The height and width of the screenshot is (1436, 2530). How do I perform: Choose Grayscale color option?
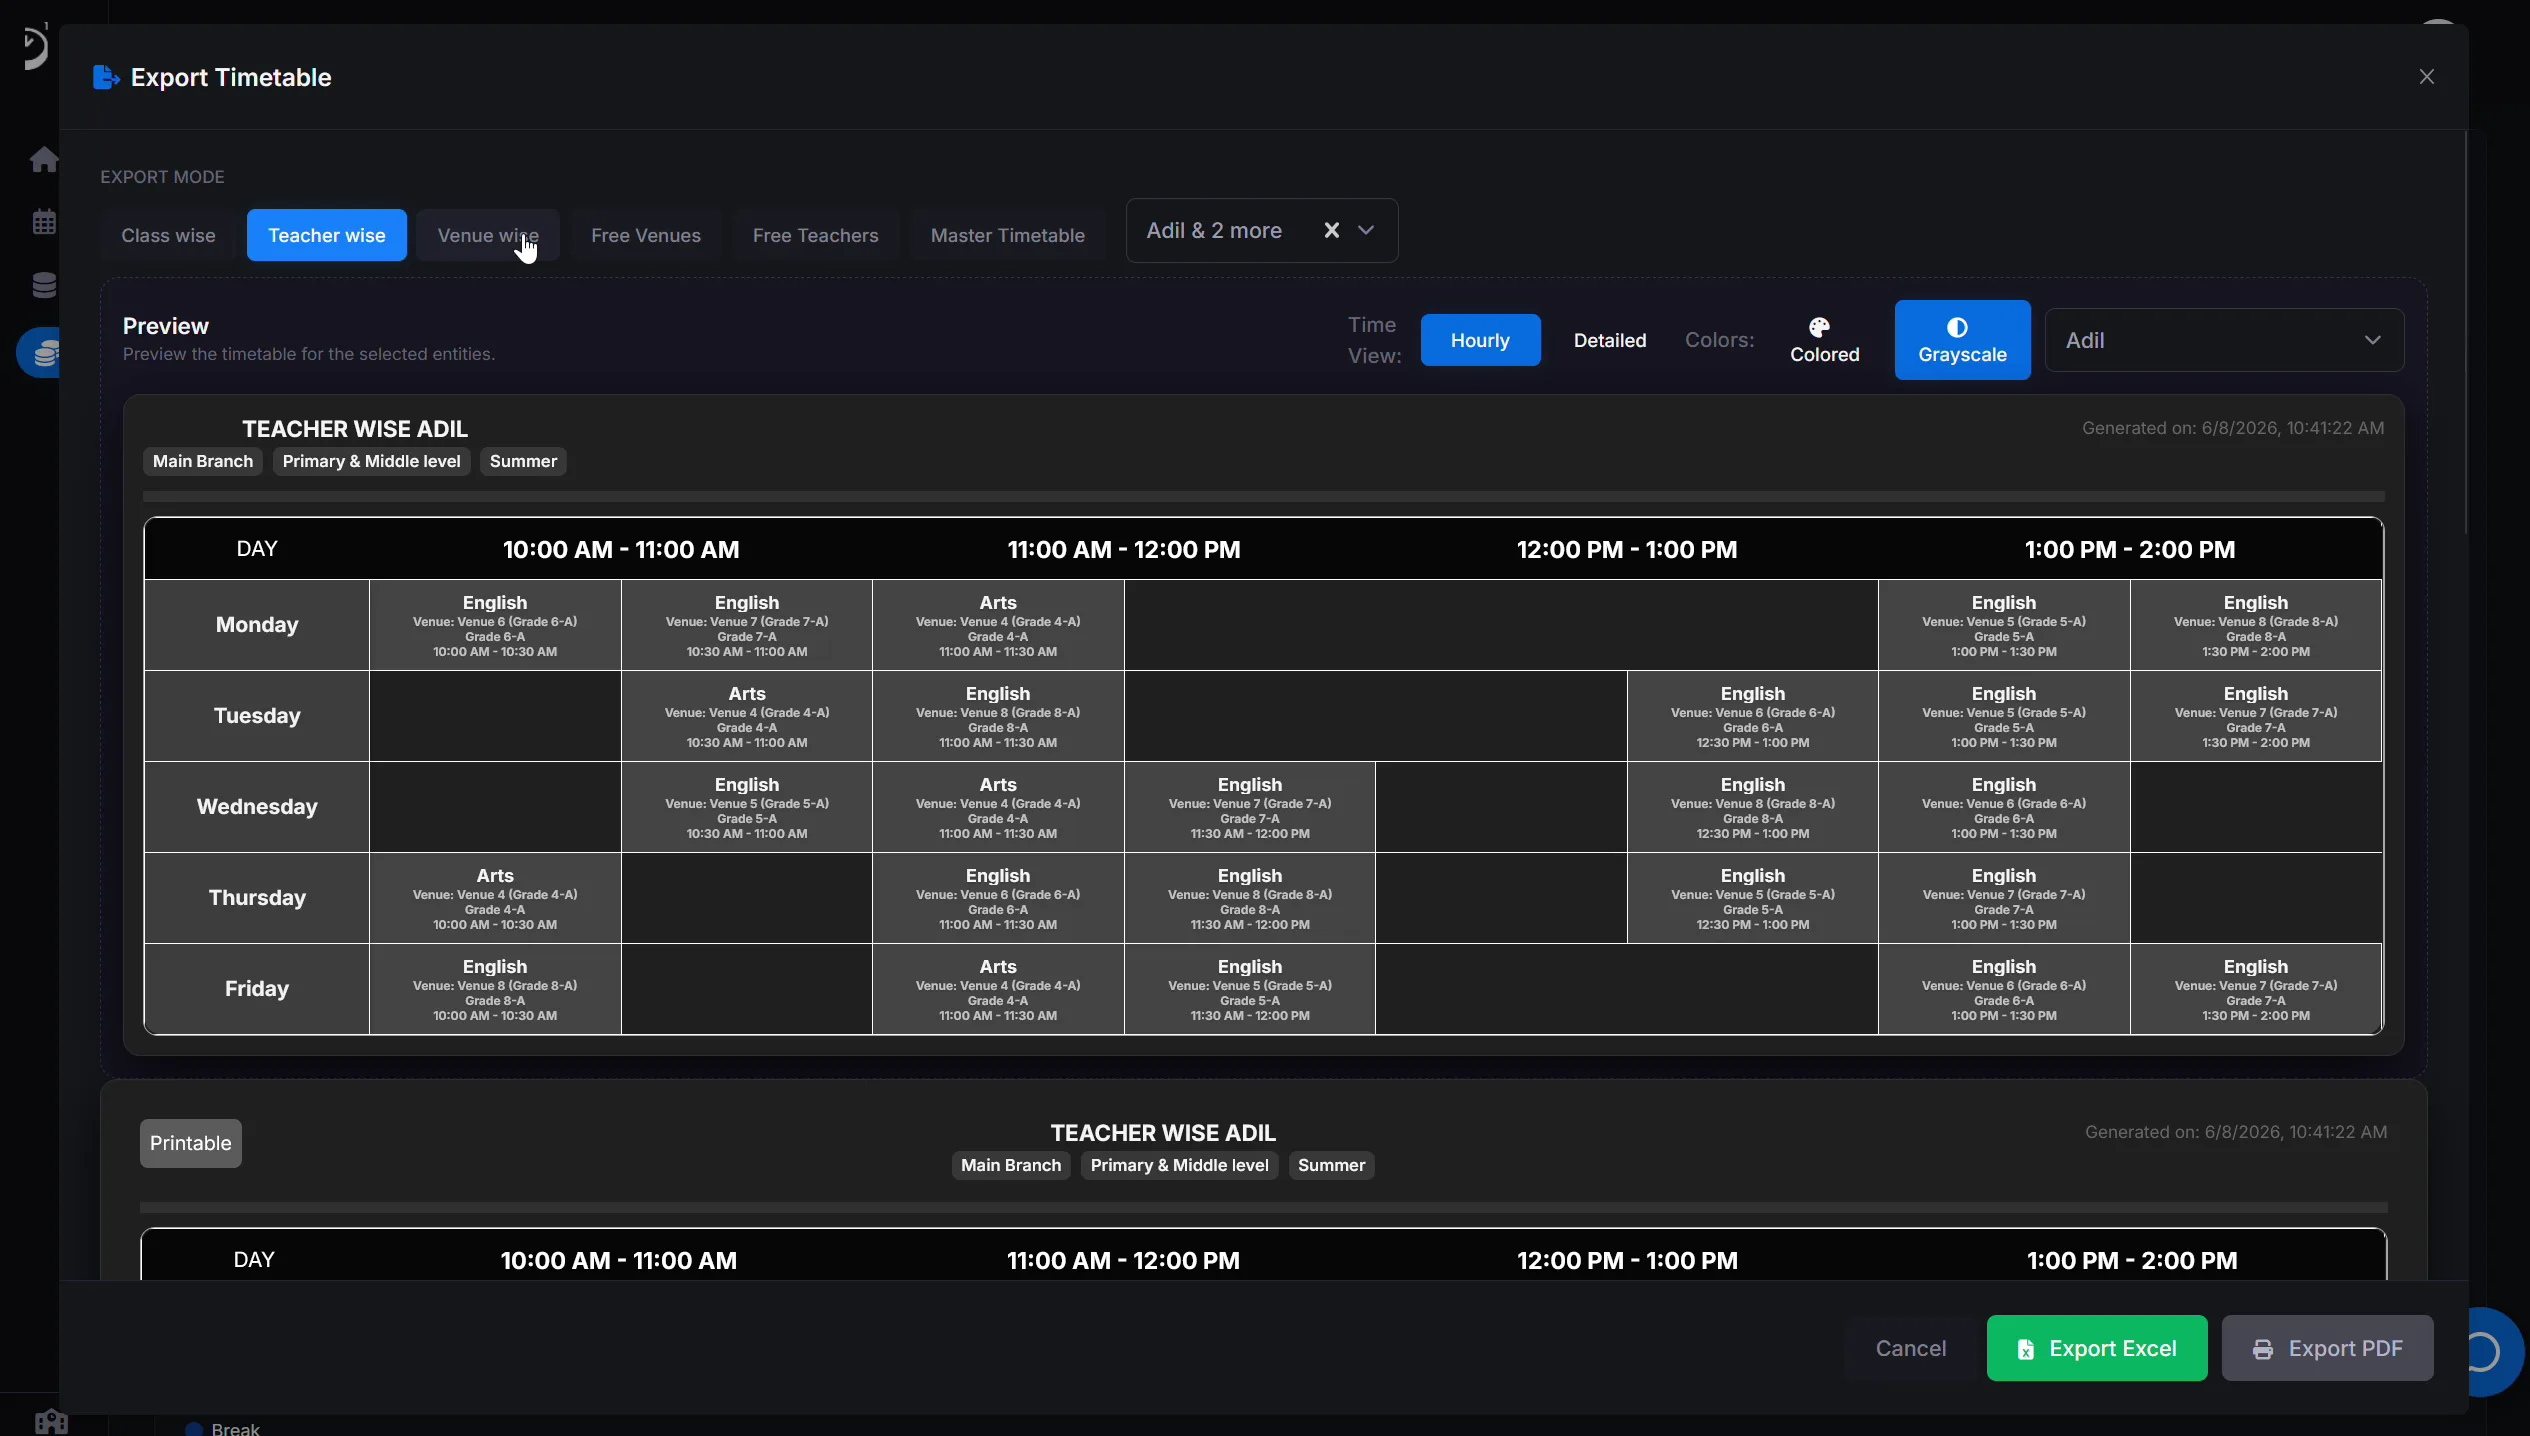tap(1962, 340)
